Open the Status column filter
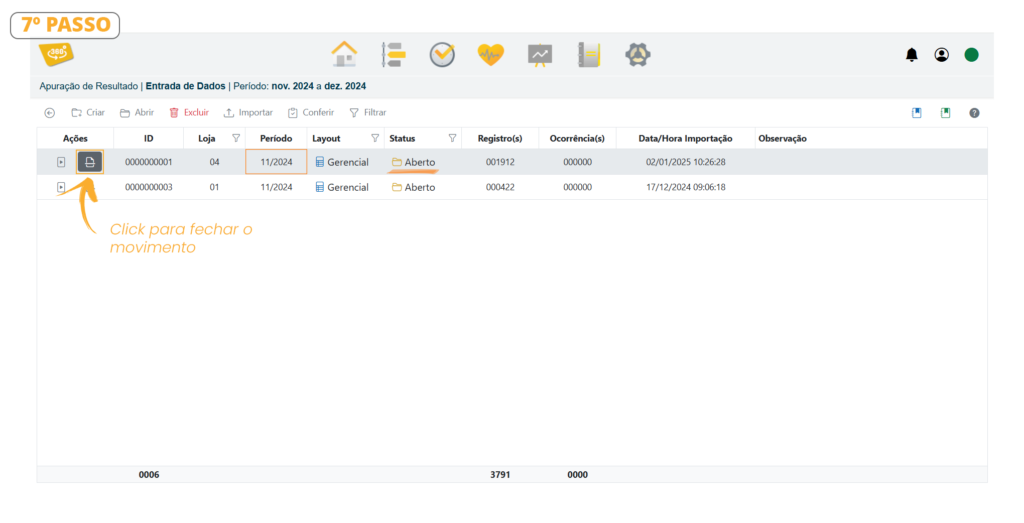The width and height of the screenshot is (1024, 523). (x=452, y=138)
